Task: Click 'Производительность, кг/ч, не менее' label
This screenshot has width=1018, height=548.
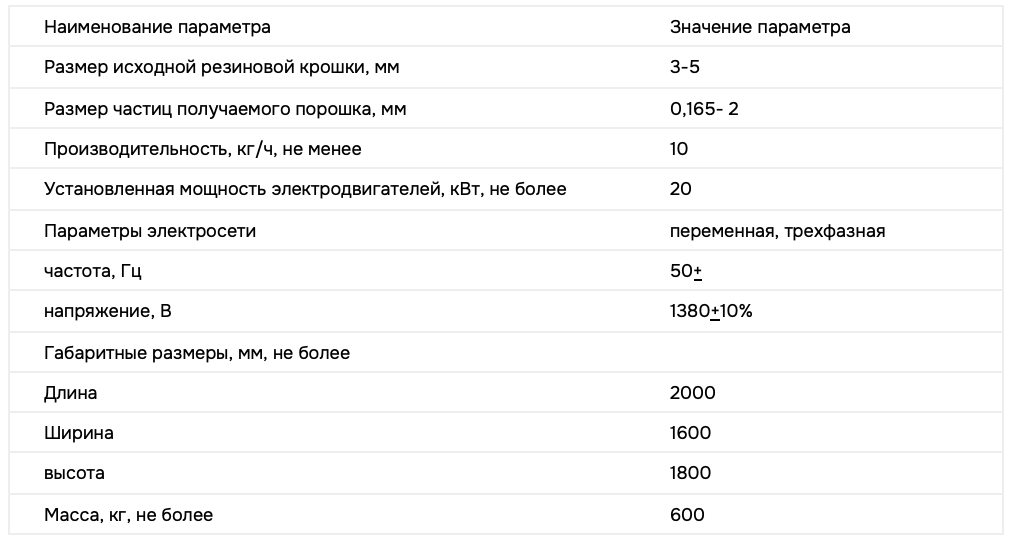Action: (x=203, y=149)
